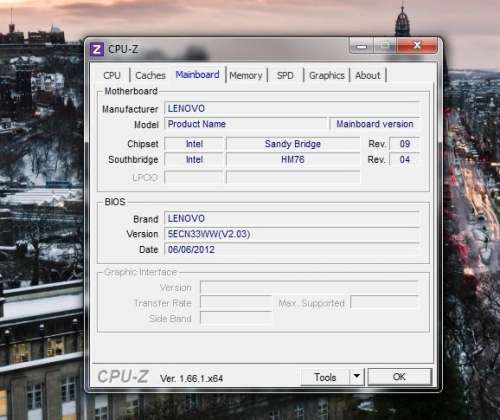This screenshot has width=500, height=420.
Task: Switch to the SPD tab
Action: click(x=285, y=76)
